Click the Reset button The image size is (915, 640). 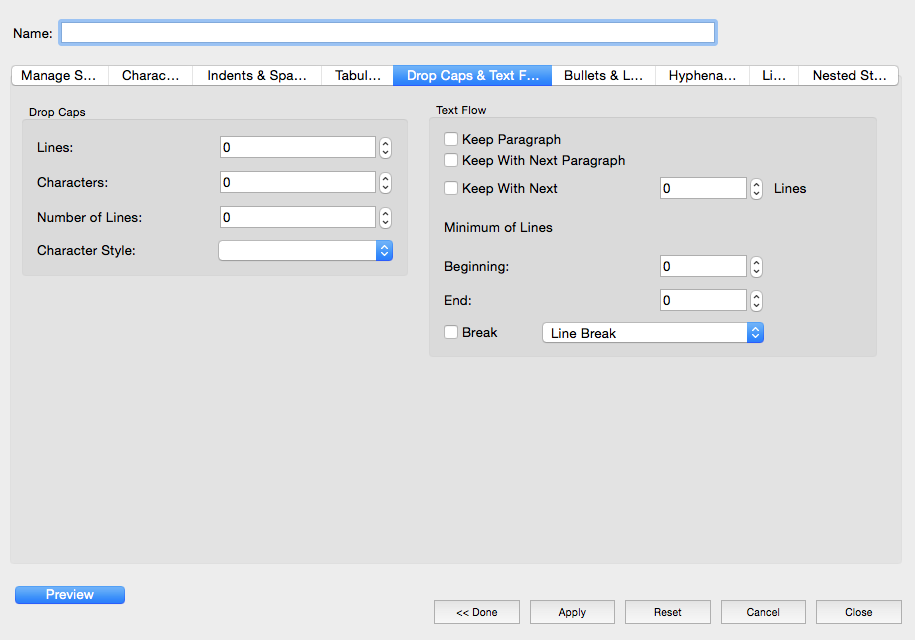[667, 612]
